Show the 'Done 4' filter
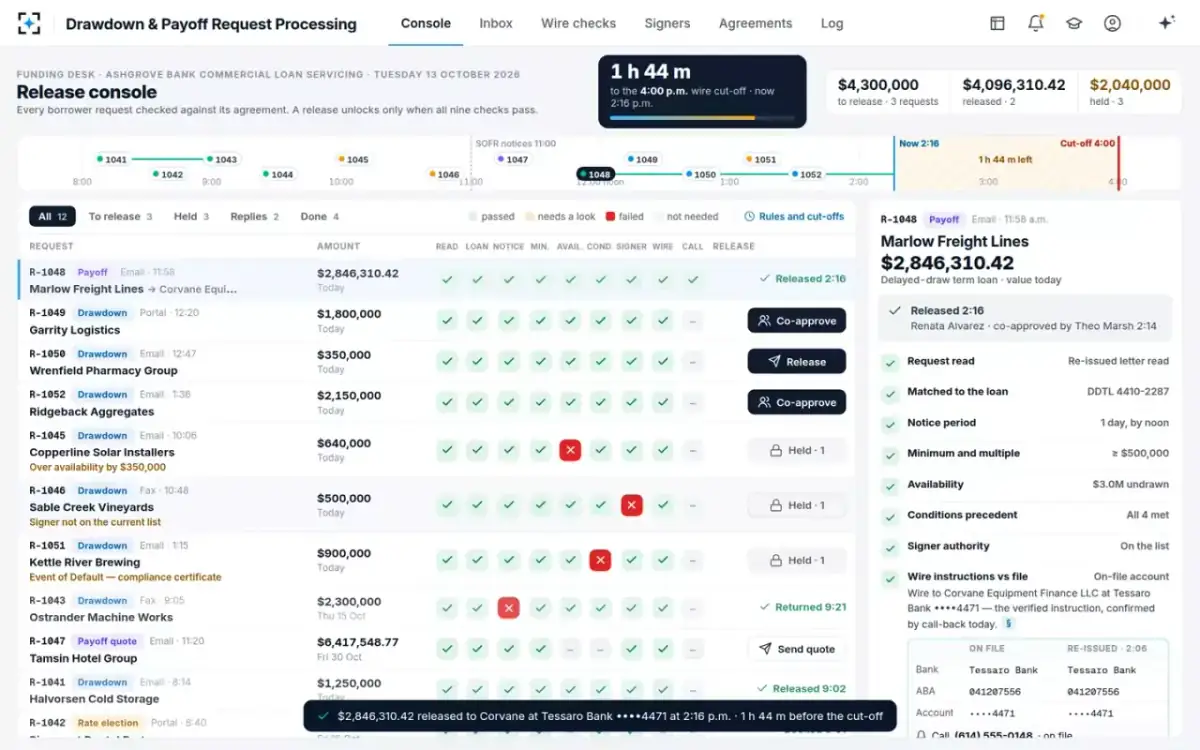Image resolution: width=1200 pixels, height=750 pixels. pyautogui.click(x=320, y=216)
